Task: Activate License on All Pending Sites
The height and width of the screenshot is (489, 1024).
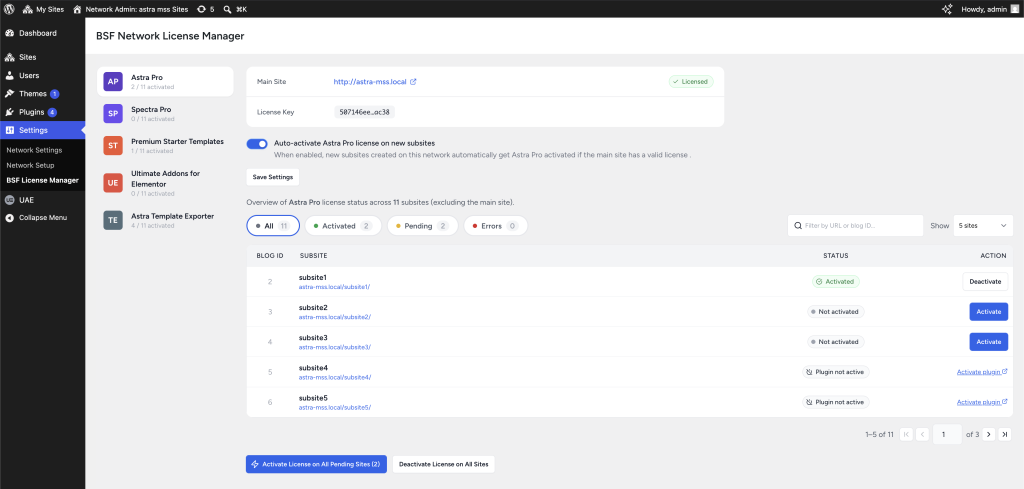Action: [317, 464]
